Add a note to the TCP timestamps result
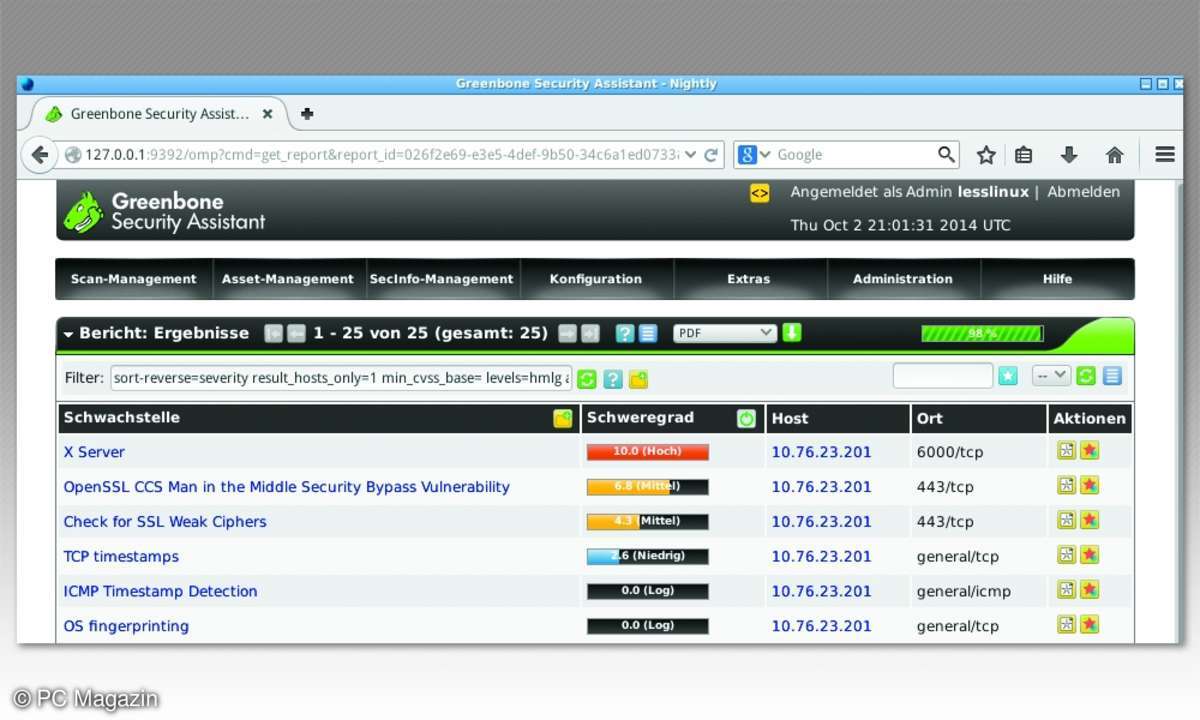The image size is (1200, 720). coord(1067,555)
